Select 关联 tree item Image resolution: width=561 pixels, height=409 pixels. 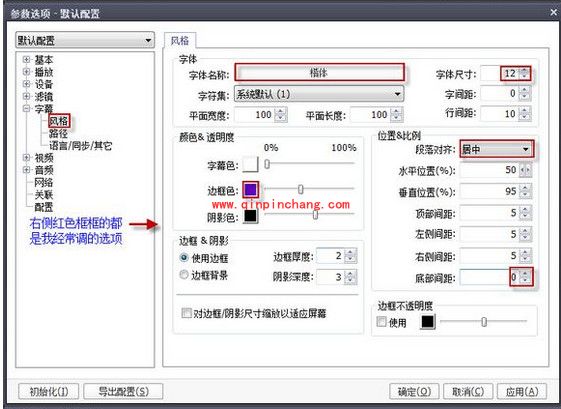tap(44, 195)
